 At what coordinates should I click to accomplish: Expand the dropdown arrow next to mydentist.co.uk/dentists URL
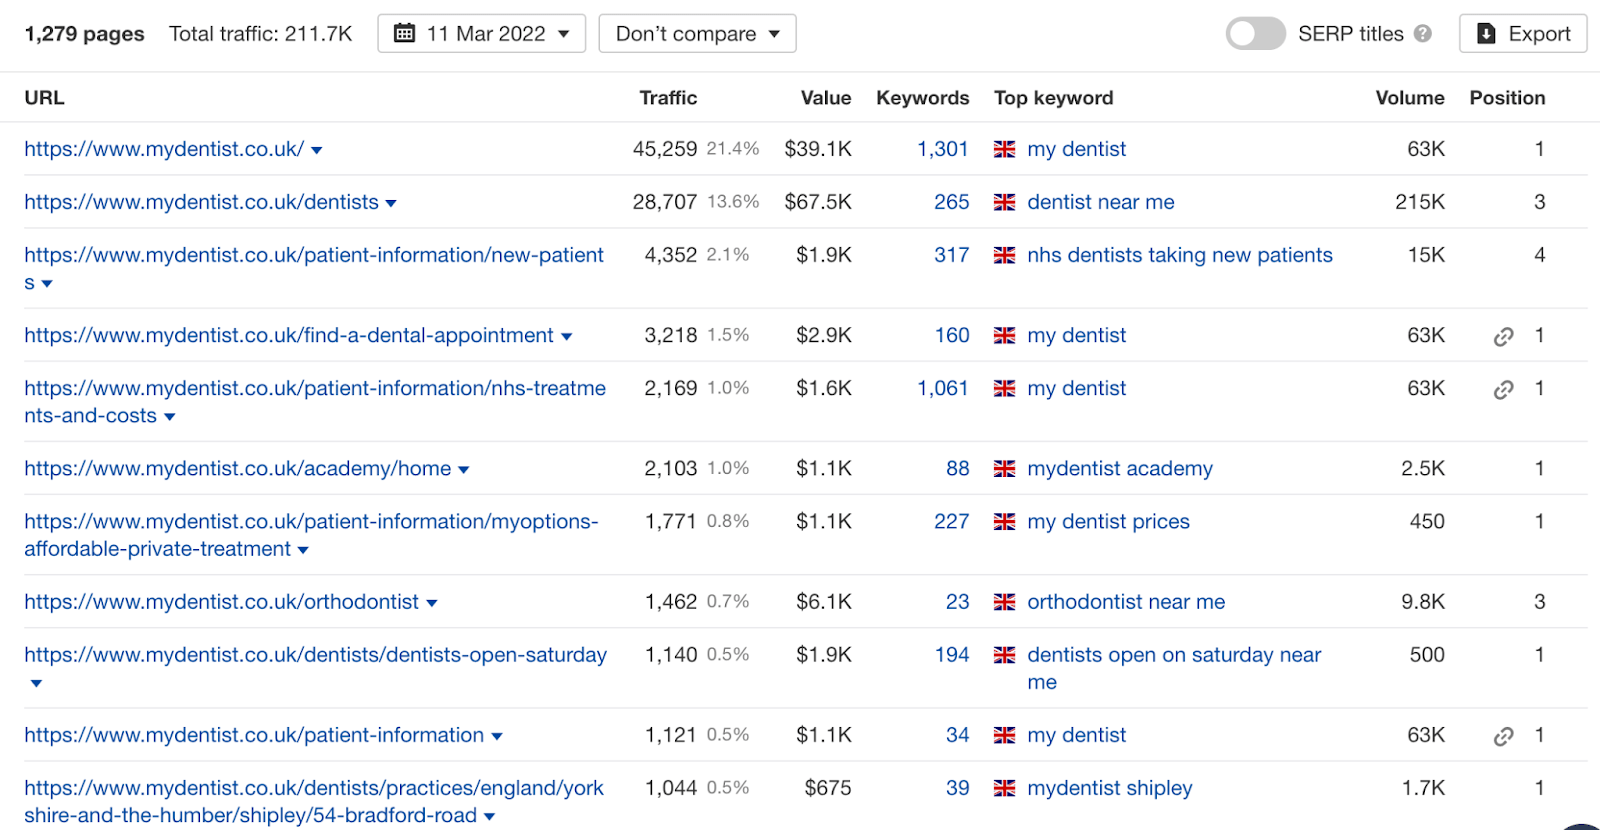coord(391,203)
